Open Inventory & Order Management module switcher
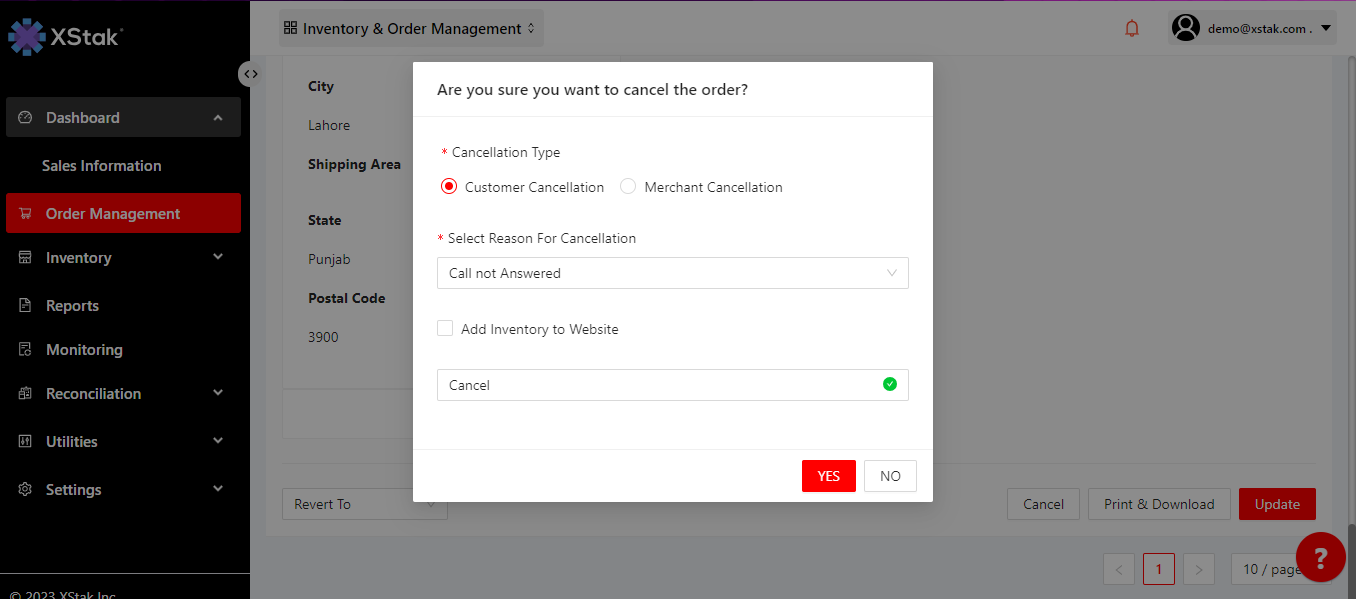The width and height of the screenshot is (1356, 599). (410, 29)
